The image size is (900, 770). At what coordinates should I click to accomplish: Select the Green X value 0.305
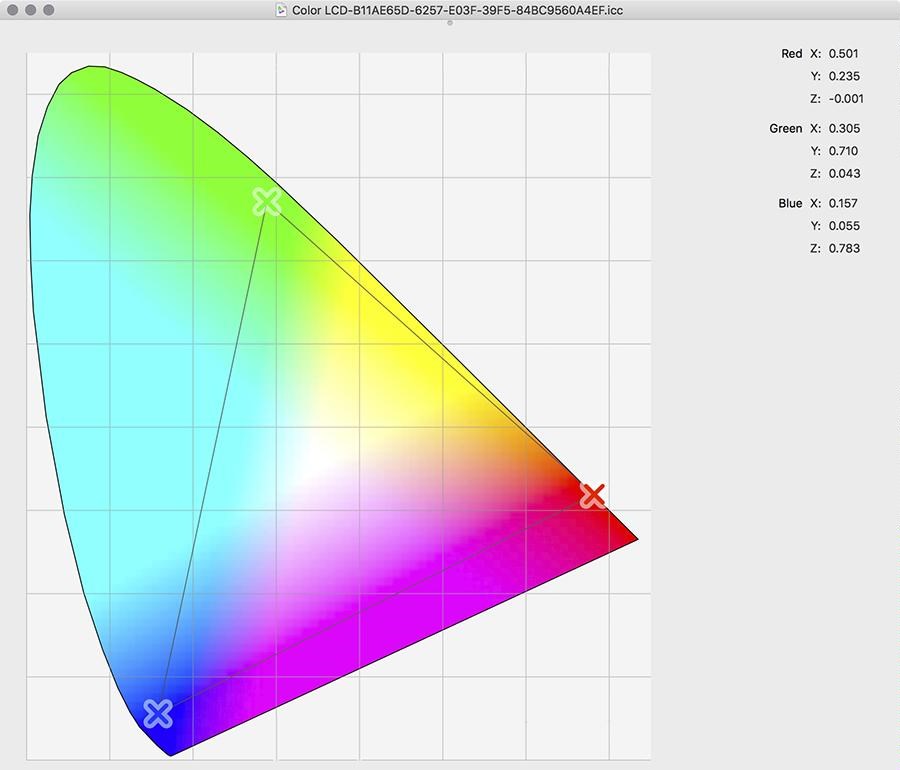coord(844,129)
